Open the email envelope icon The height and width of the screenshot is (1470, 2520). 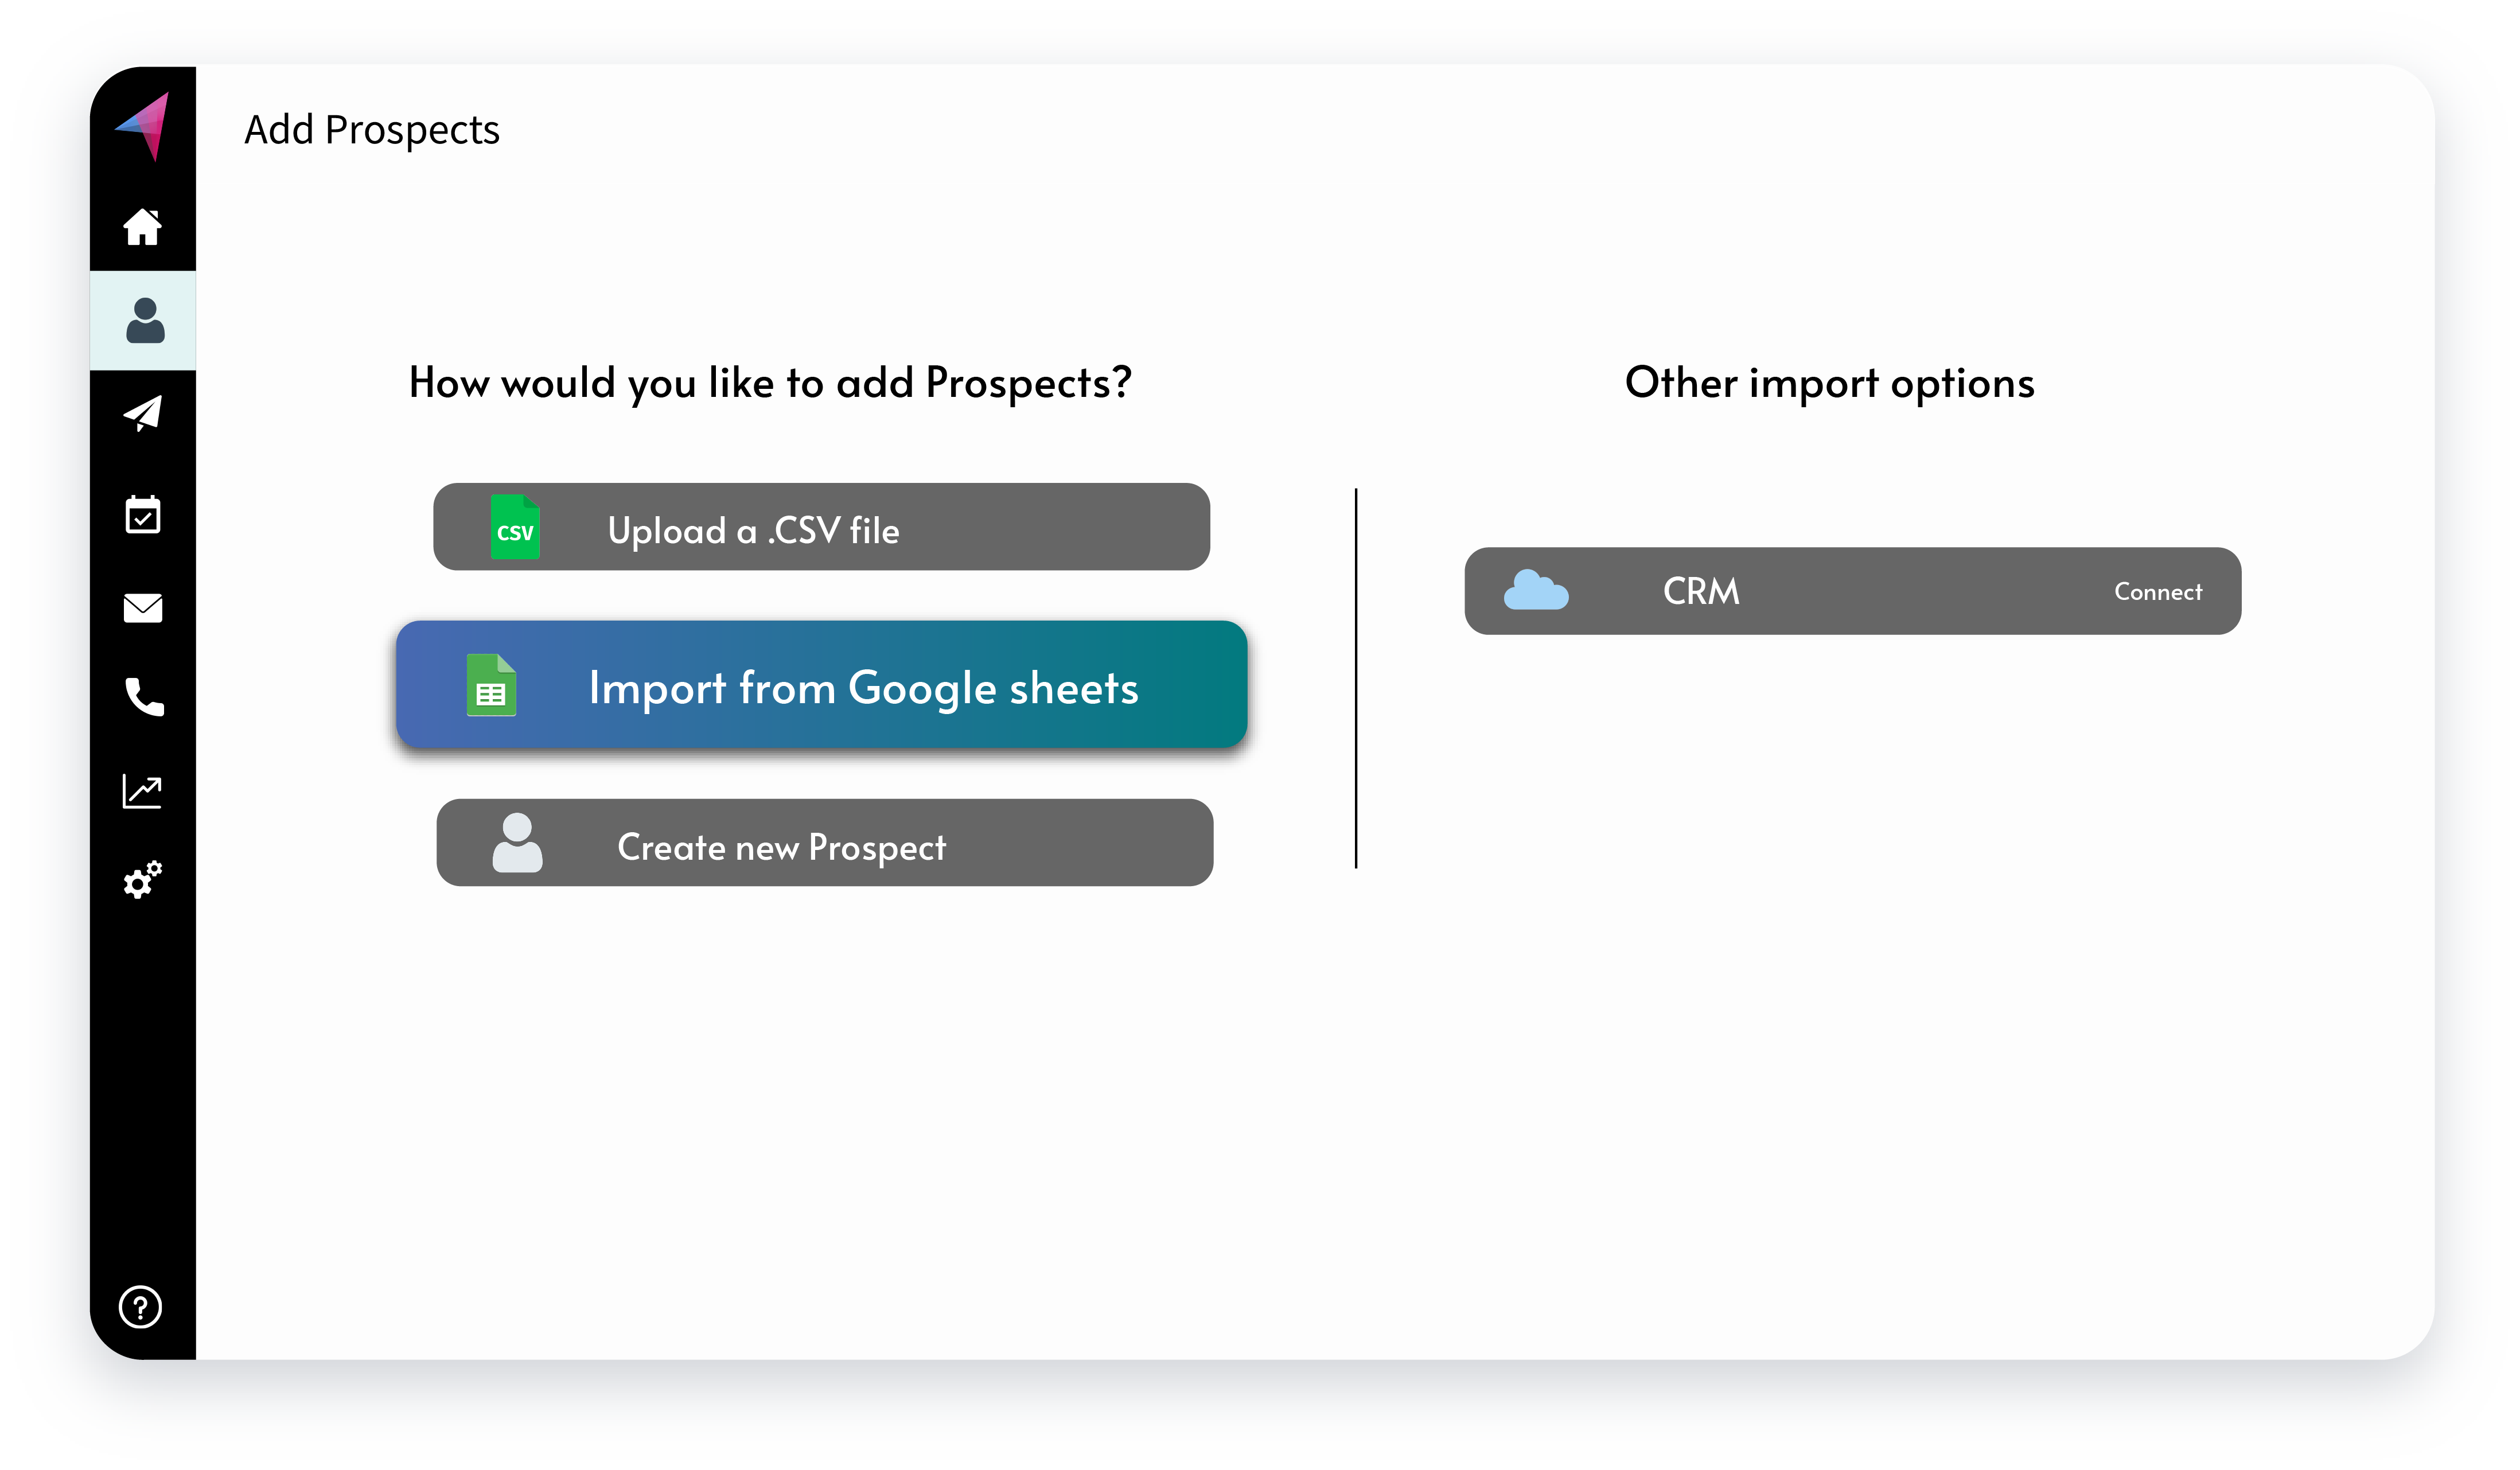(143, 607)
